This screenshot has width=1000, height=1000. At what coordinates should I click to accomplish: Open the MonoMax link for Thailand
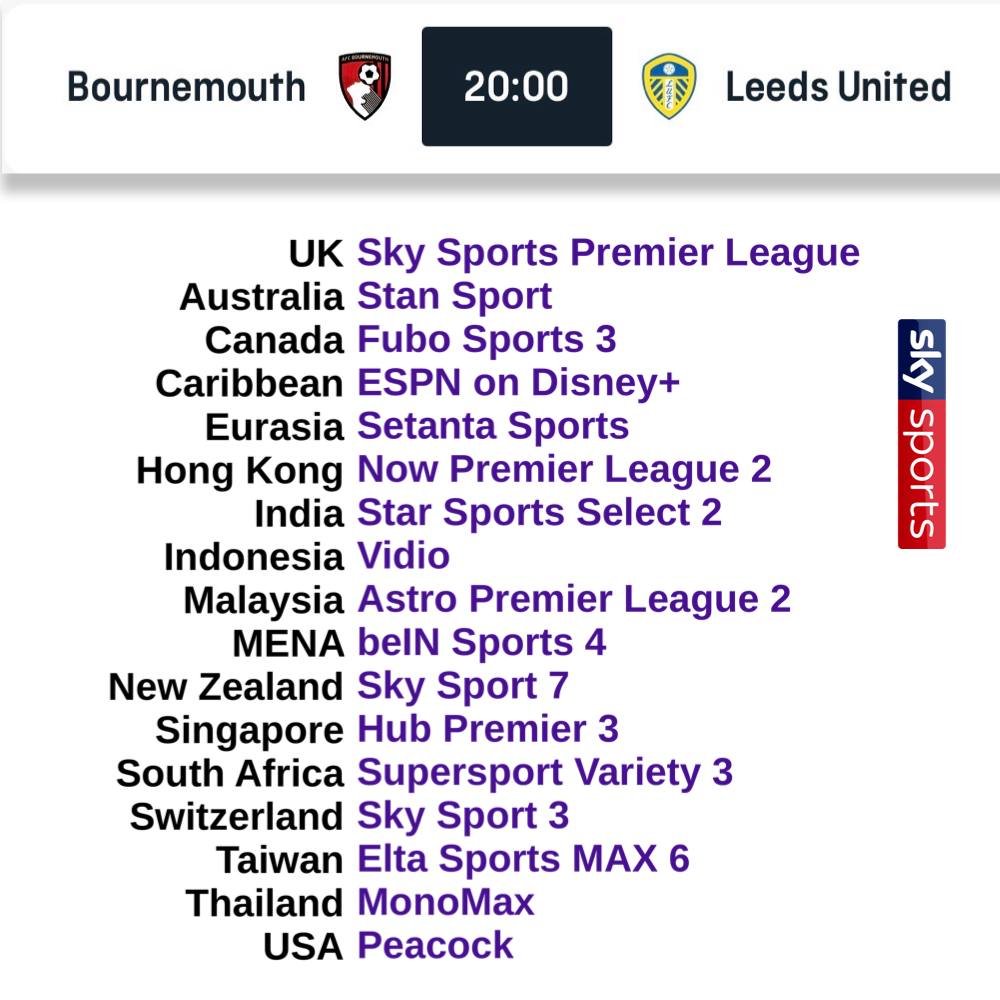coord(446,903)
